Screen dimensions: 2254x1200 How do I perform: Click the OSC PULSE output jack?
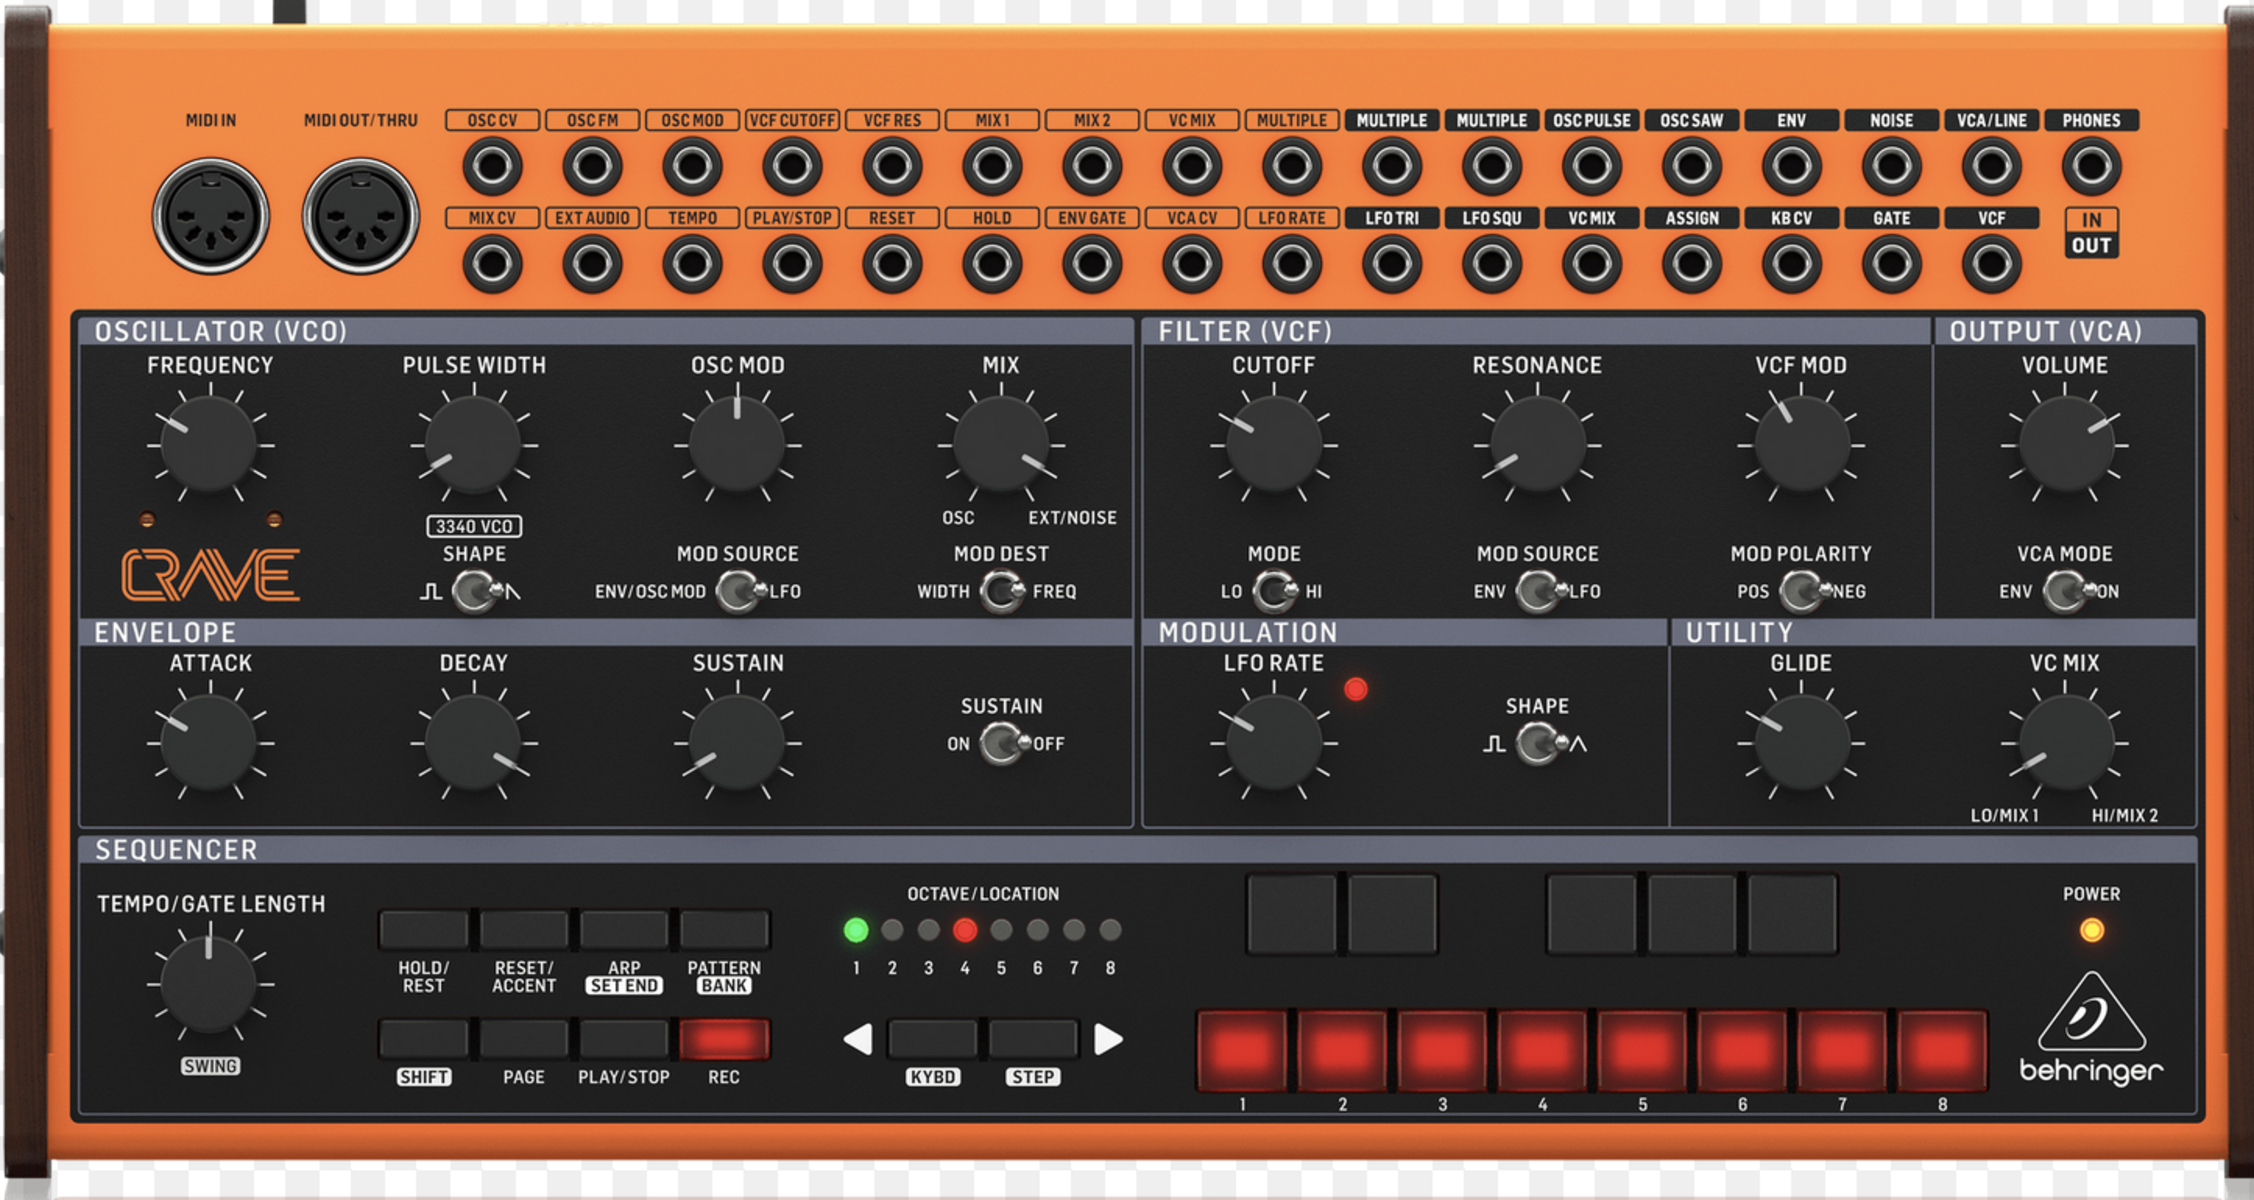tap(1591, 166)
